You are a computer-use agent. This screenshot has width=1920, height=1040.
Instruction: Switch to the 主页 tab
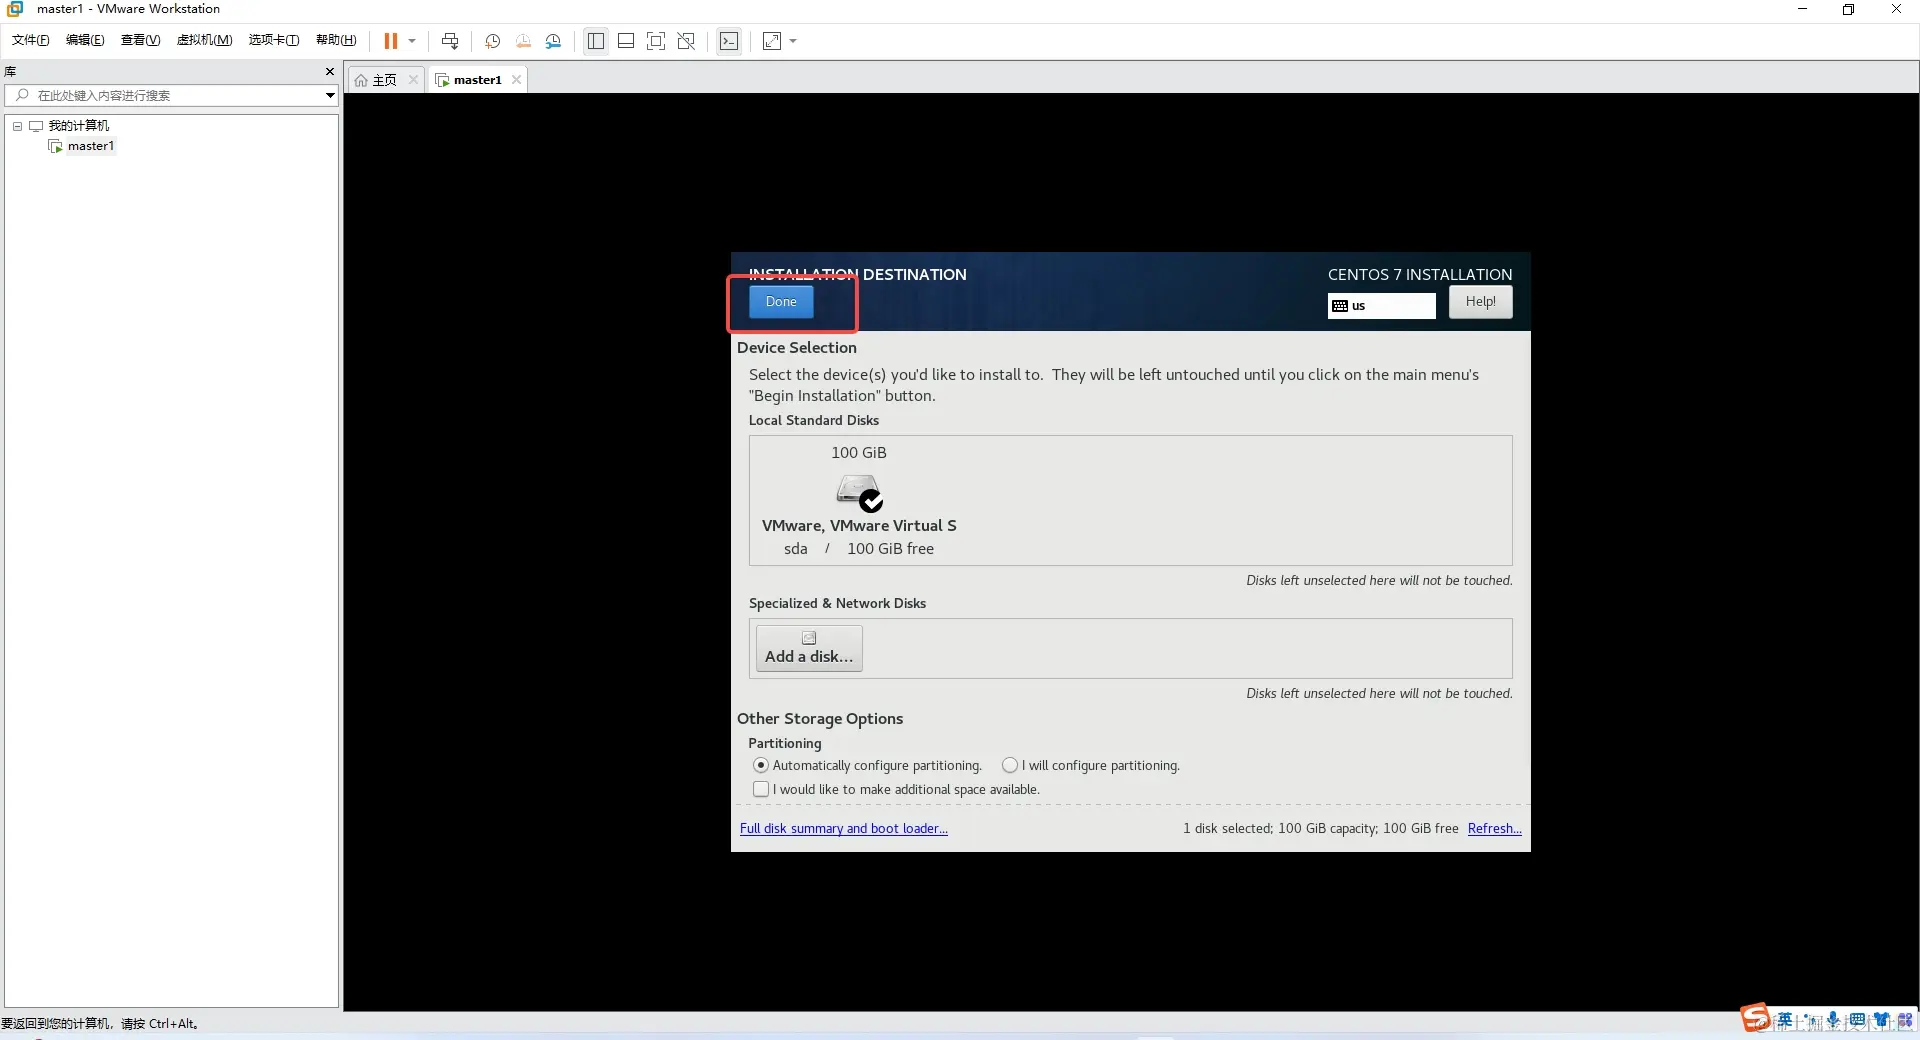point(384,80)
